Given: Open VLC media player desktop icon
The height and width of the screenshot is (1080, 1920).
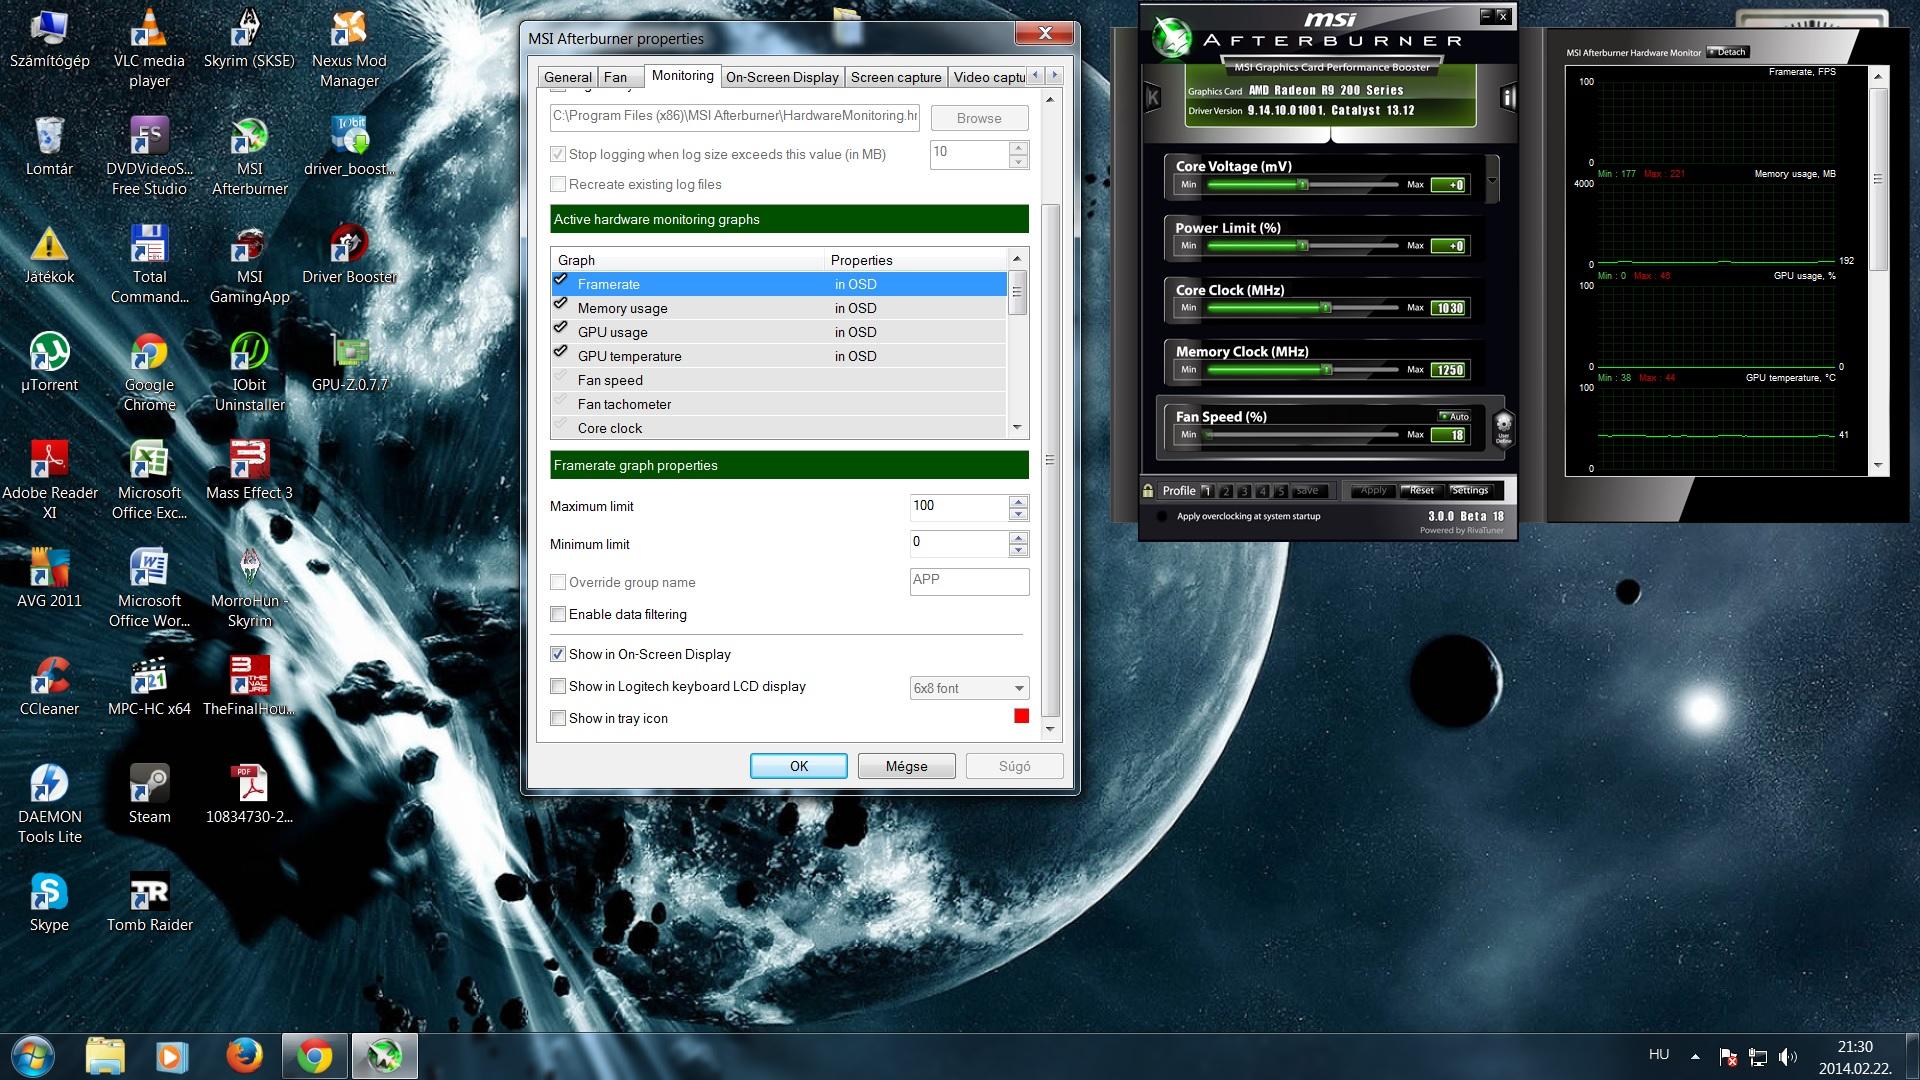Looking at the screenshot, I should click(x=149, y=50).
